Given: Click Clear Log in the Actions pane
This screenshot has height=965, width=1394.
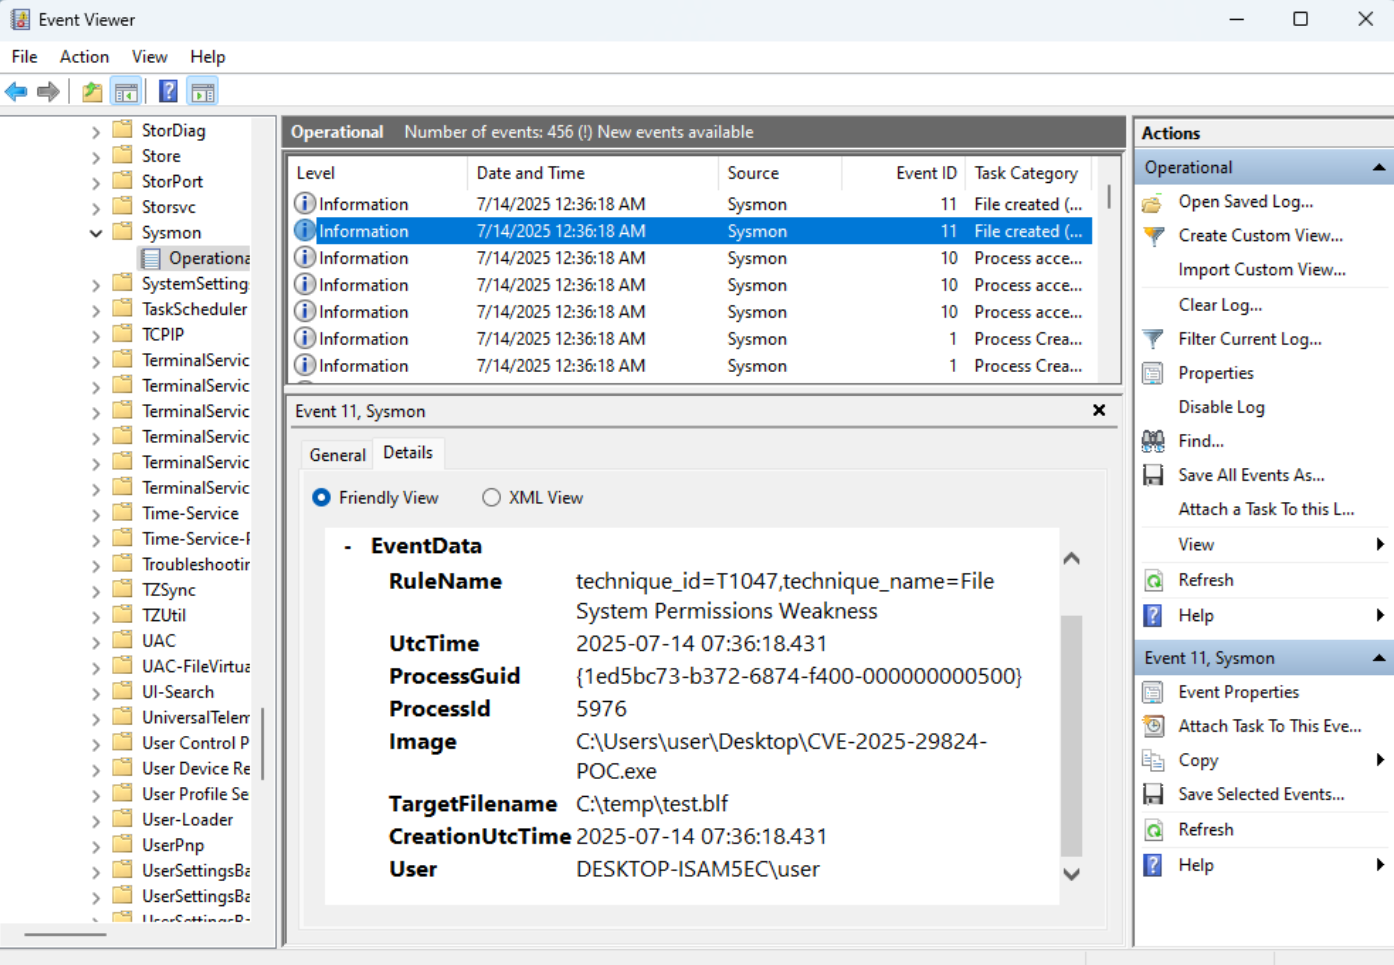Looking at the screenshot, I should tap(1219, 305).
